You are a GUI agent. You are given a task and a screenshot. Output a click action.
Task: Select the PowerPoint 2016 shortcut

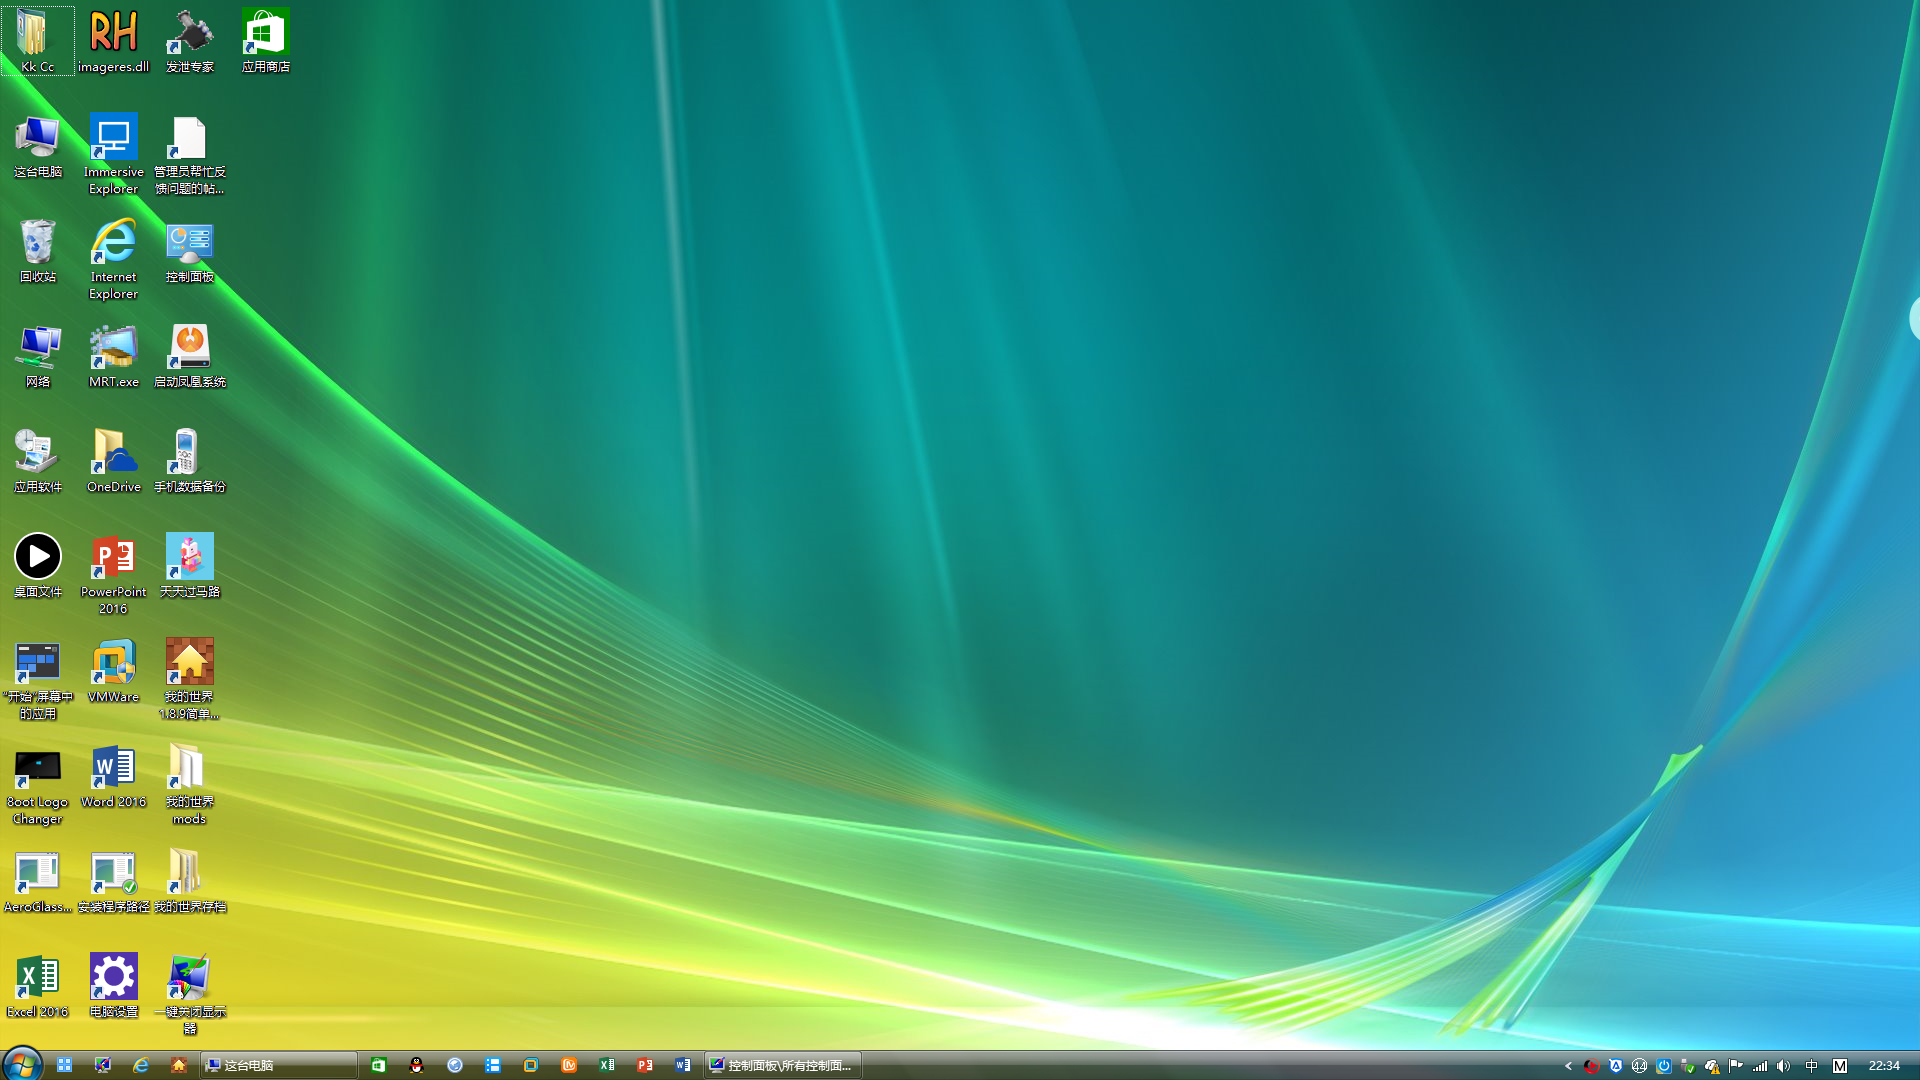click(x=113, y=574)
